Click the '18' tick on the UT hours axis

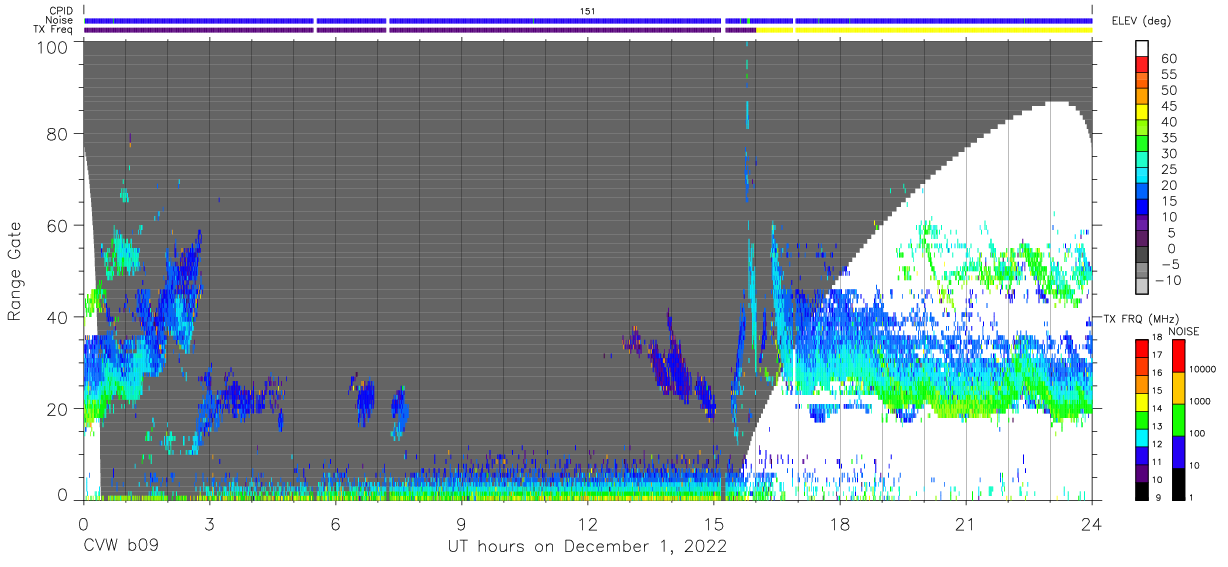pos(840,523)
